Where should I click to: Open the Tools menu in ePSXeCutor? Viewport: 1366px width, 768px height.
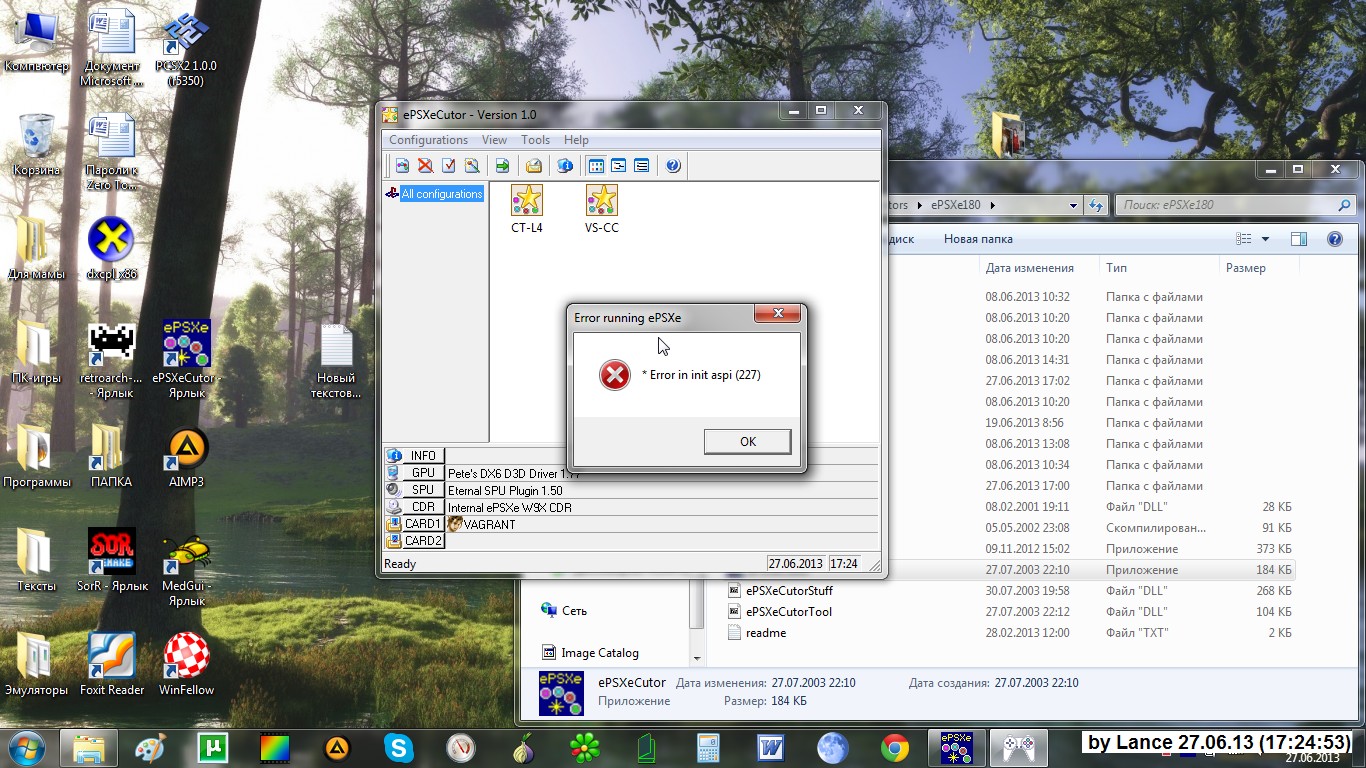coord(535,140)
